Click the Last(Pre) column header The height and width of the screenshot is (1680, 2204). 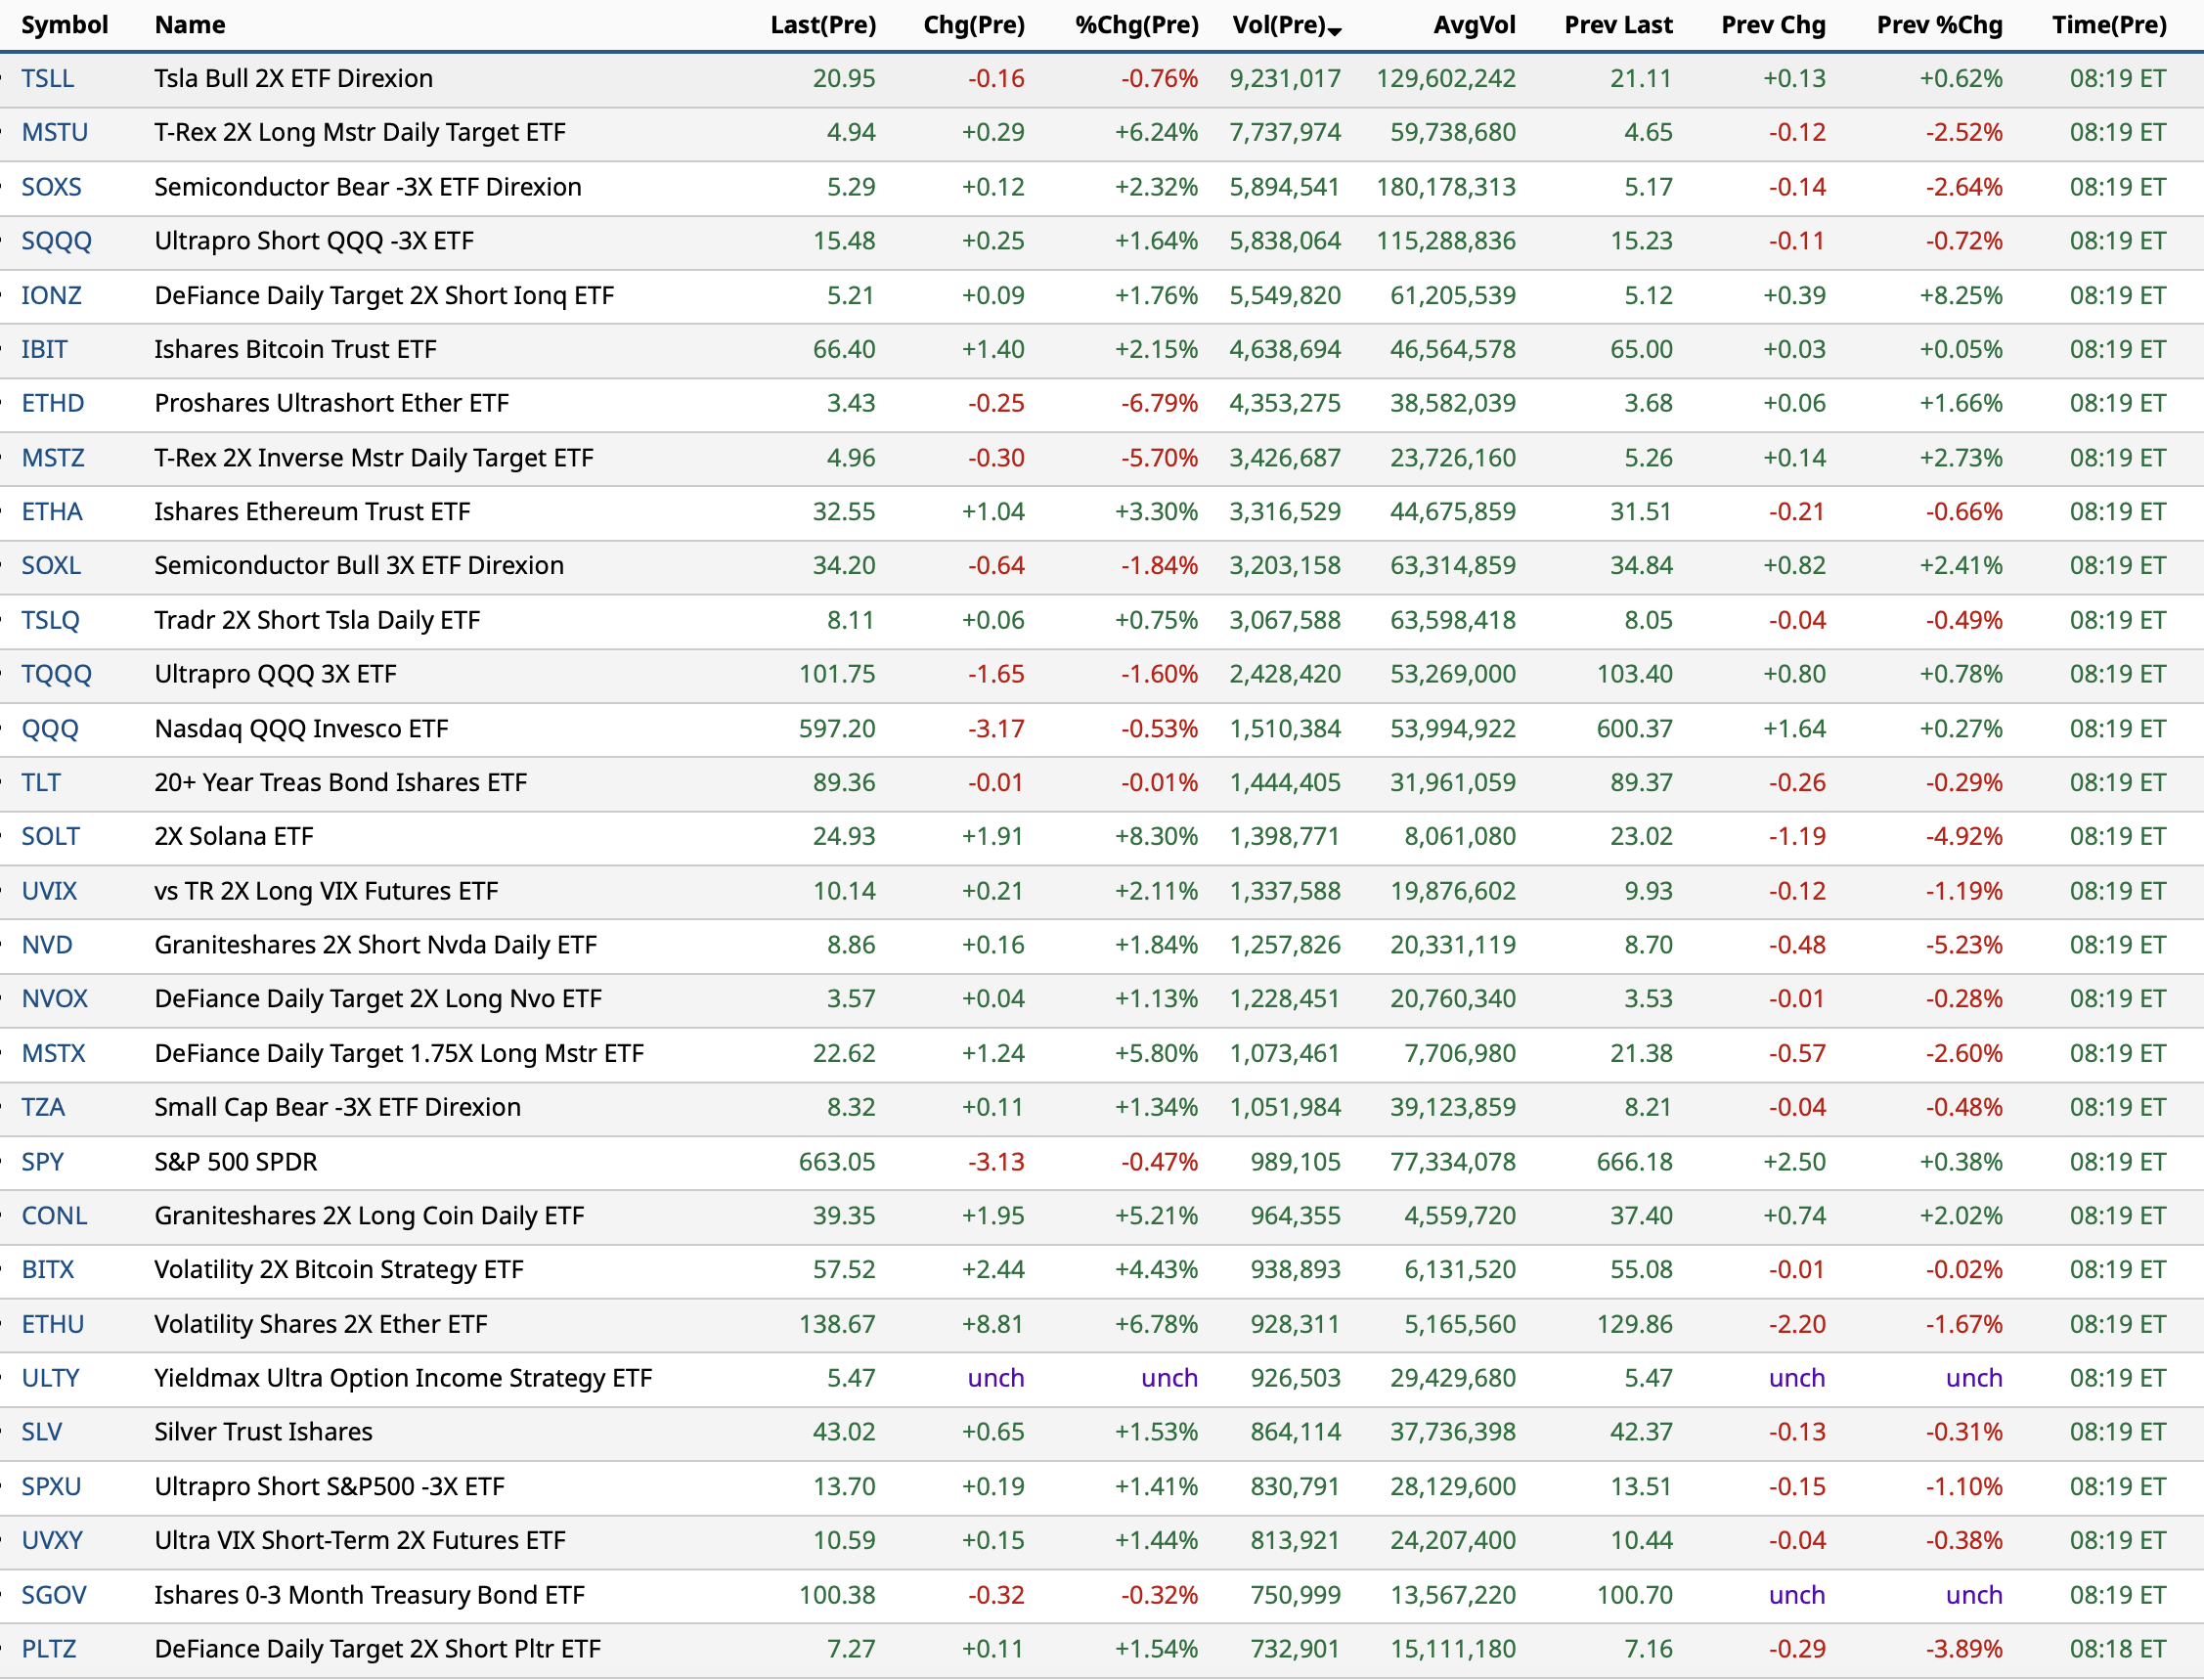coord(822,25)
